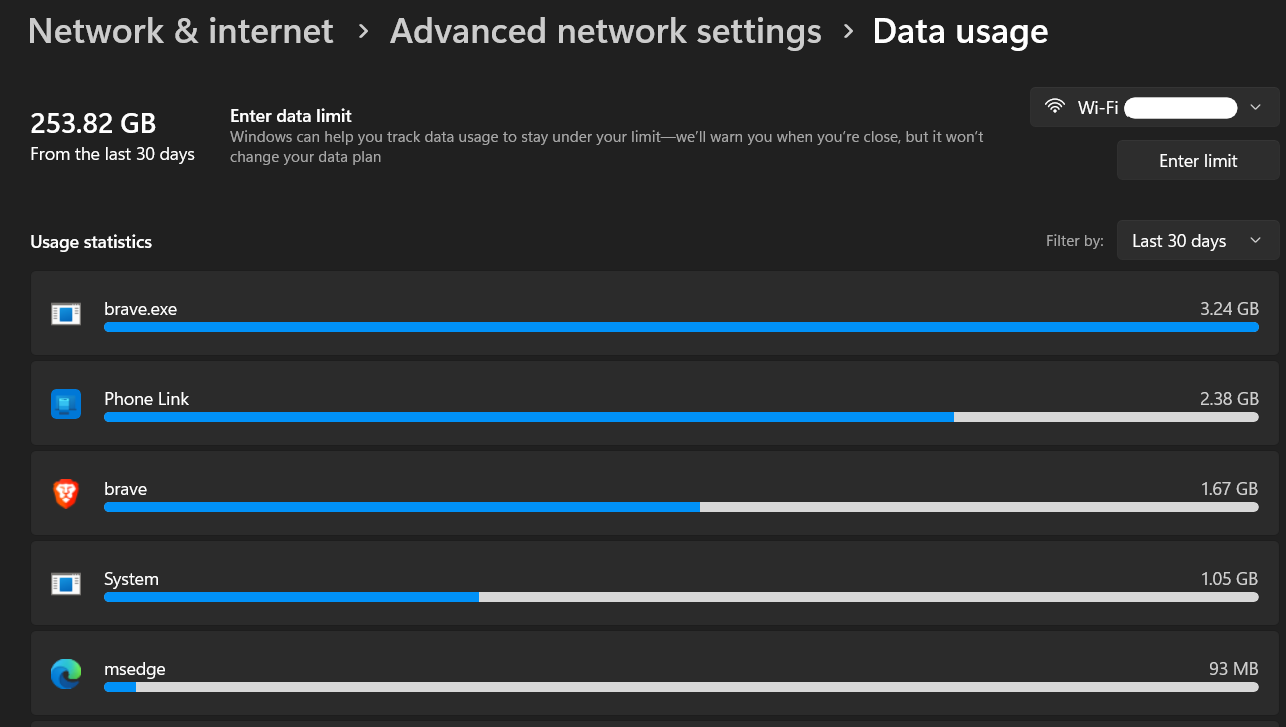Image resolution: width=1286 pixels, height=727 pixels.
Task: Go back to Network & internet
Action: coord(181,31)
